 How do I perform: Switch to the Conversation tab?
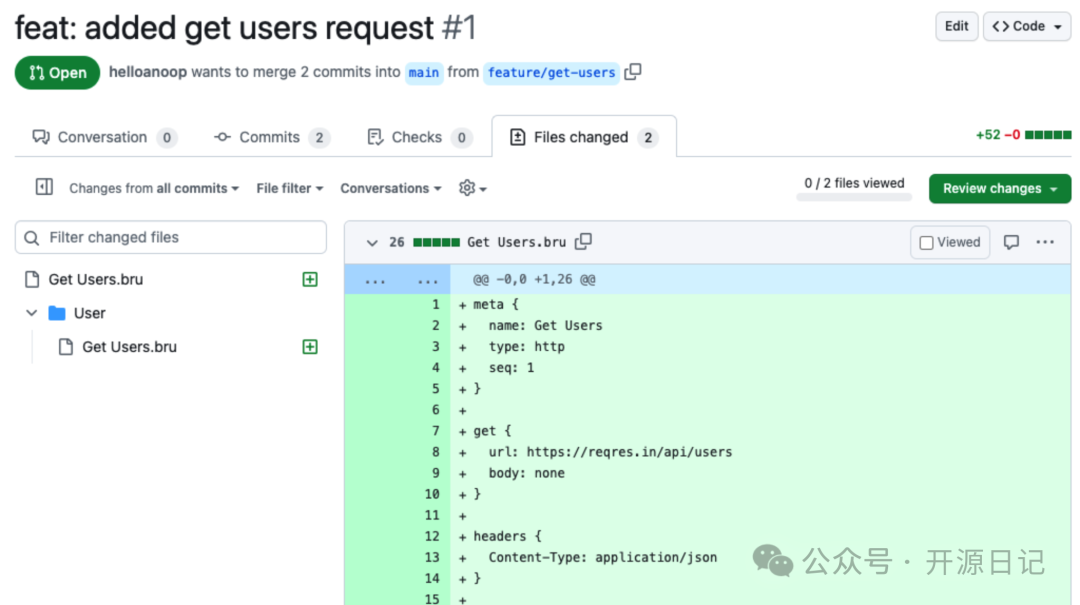click(103, 137)
